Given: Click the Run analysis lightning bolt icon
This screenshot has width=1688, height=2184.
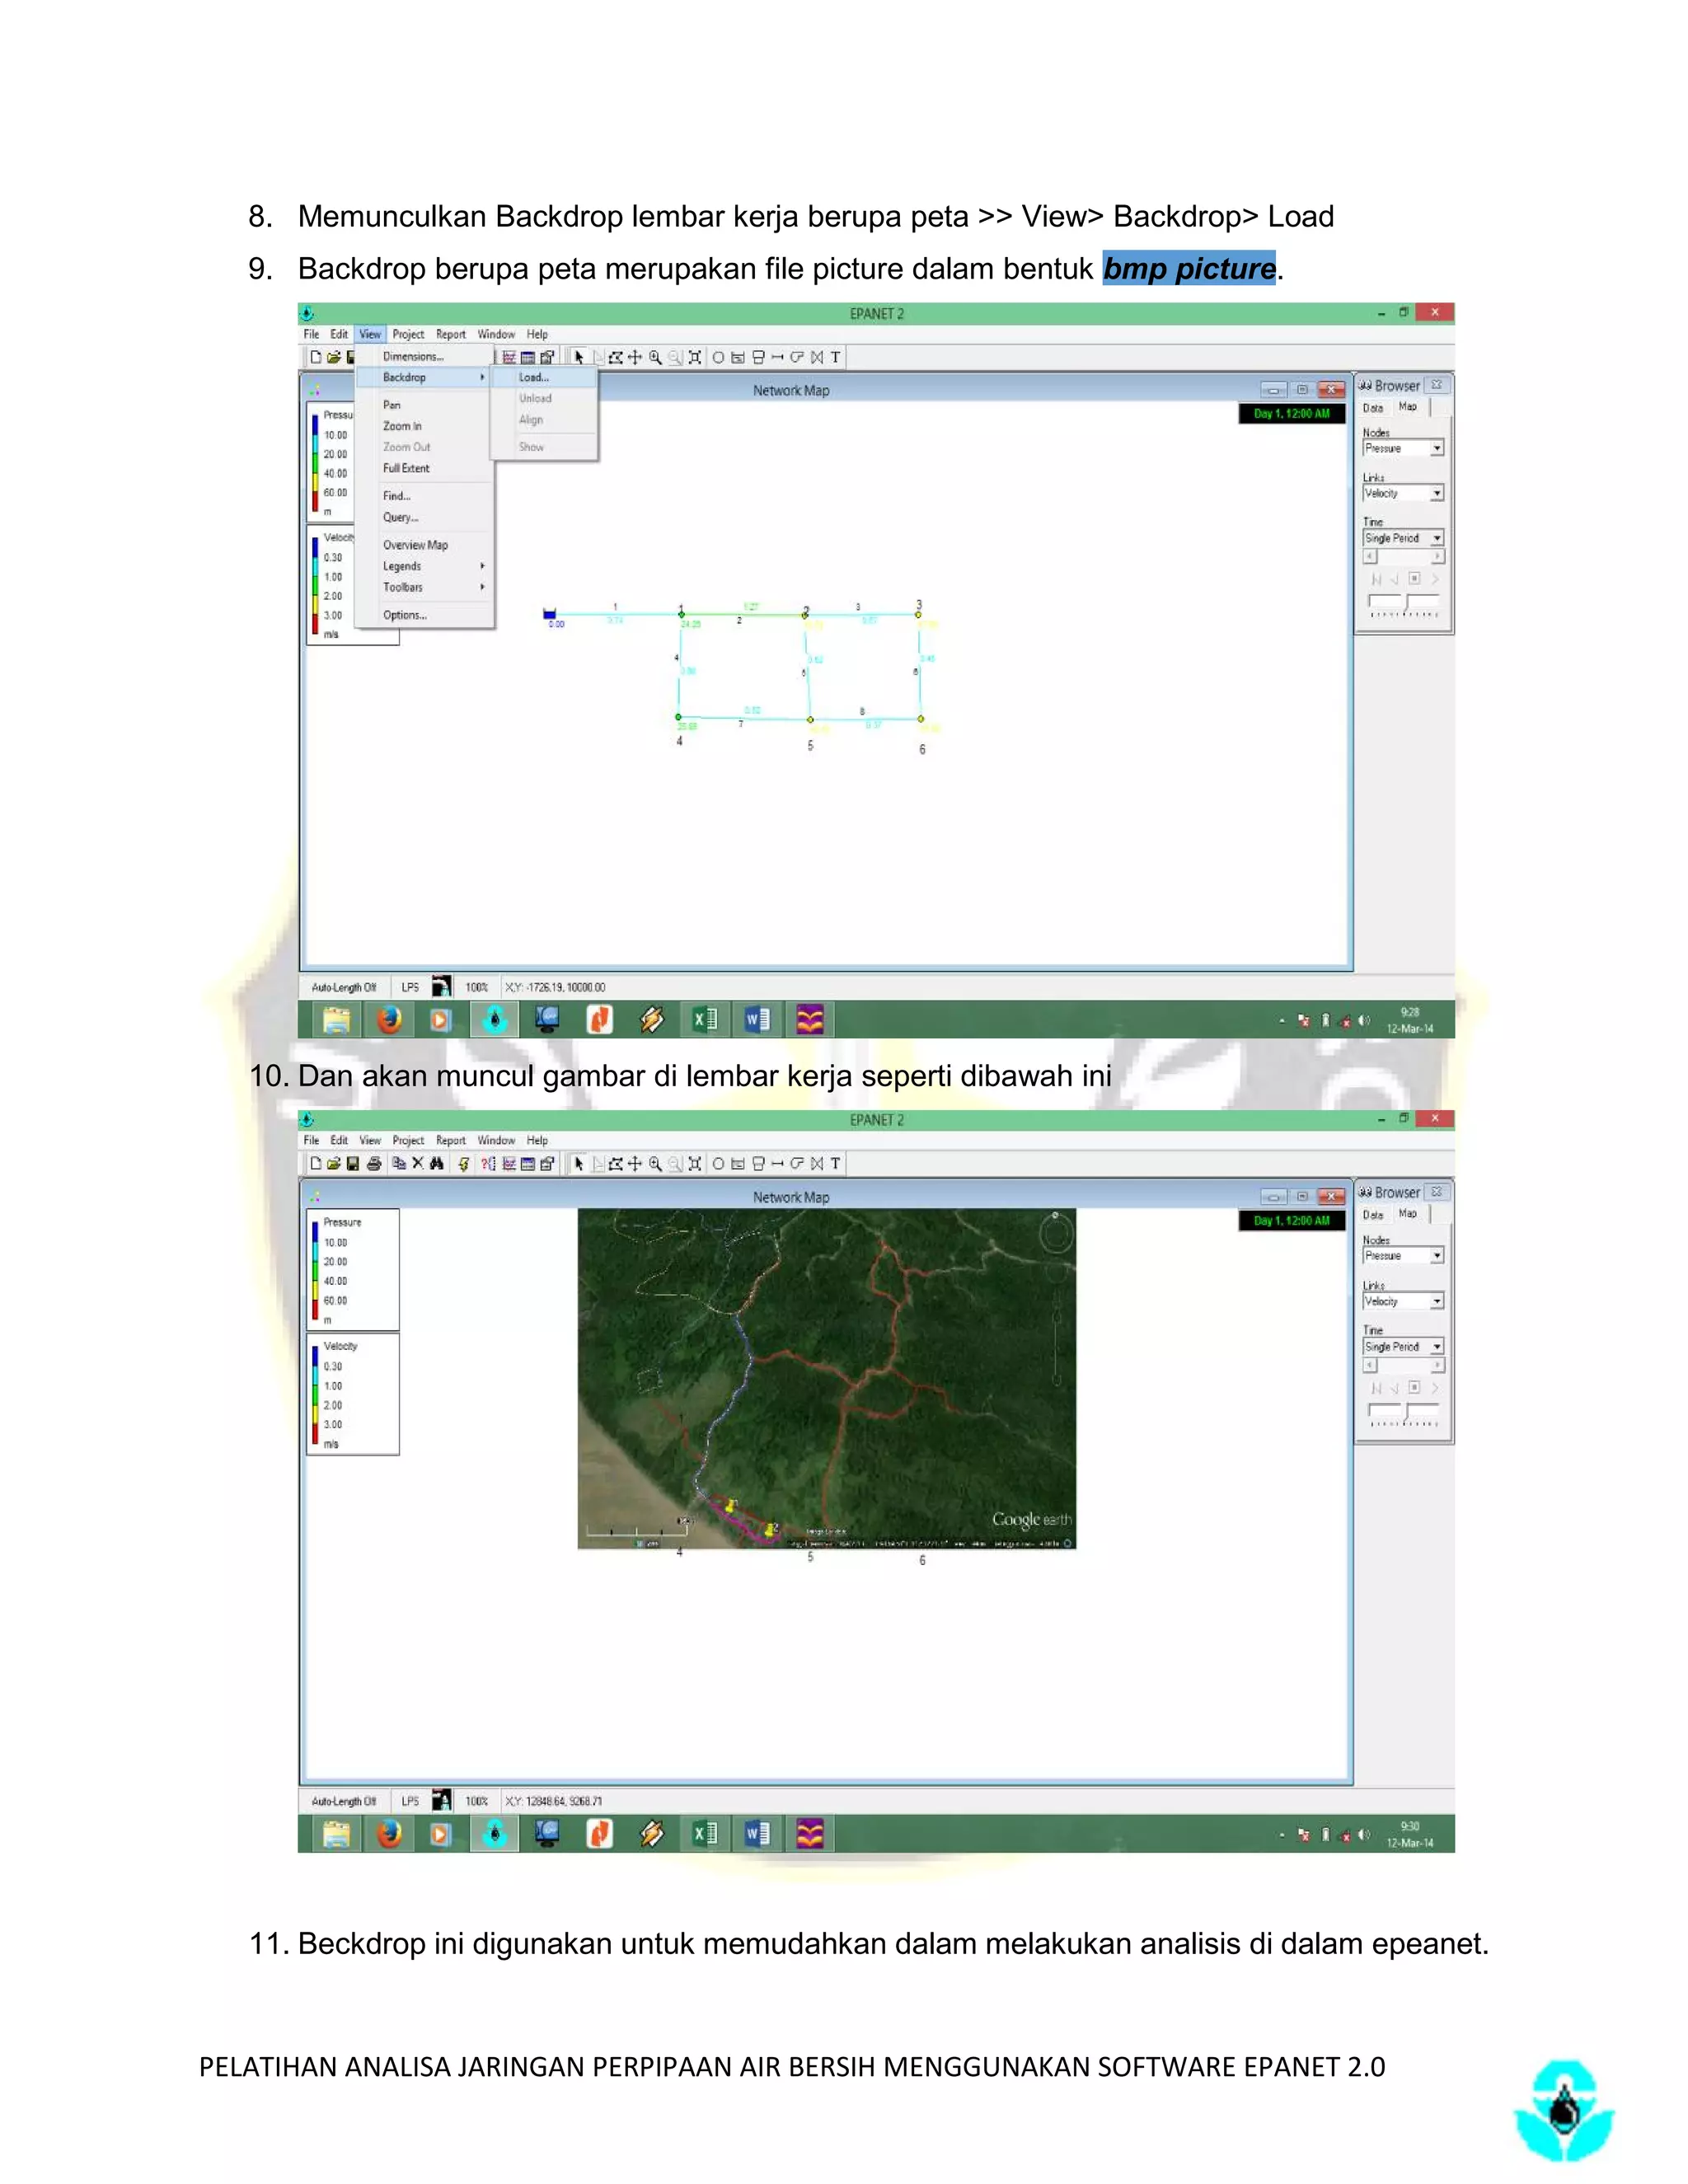Looking at the screenshot, I should (x=464, y=1163).
